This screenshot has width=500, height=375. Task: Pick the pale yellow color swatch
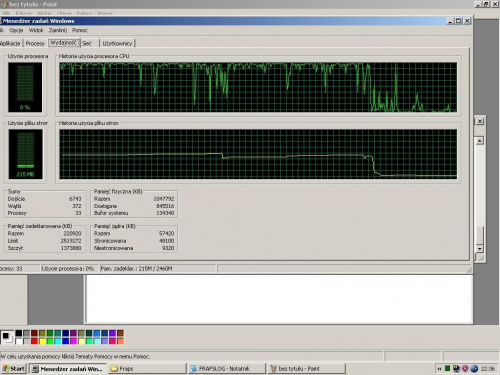(81, 341)
